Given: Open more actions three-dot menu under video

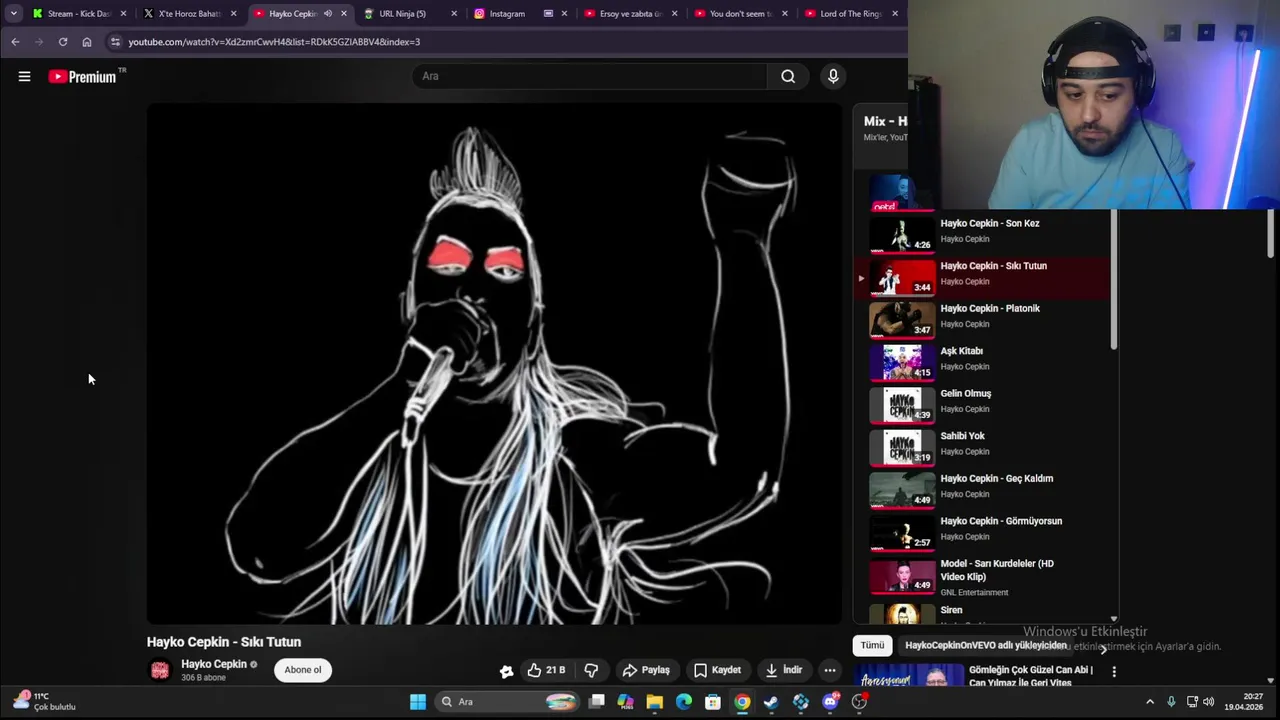Looking at the screenshot, I should (830, 670).
